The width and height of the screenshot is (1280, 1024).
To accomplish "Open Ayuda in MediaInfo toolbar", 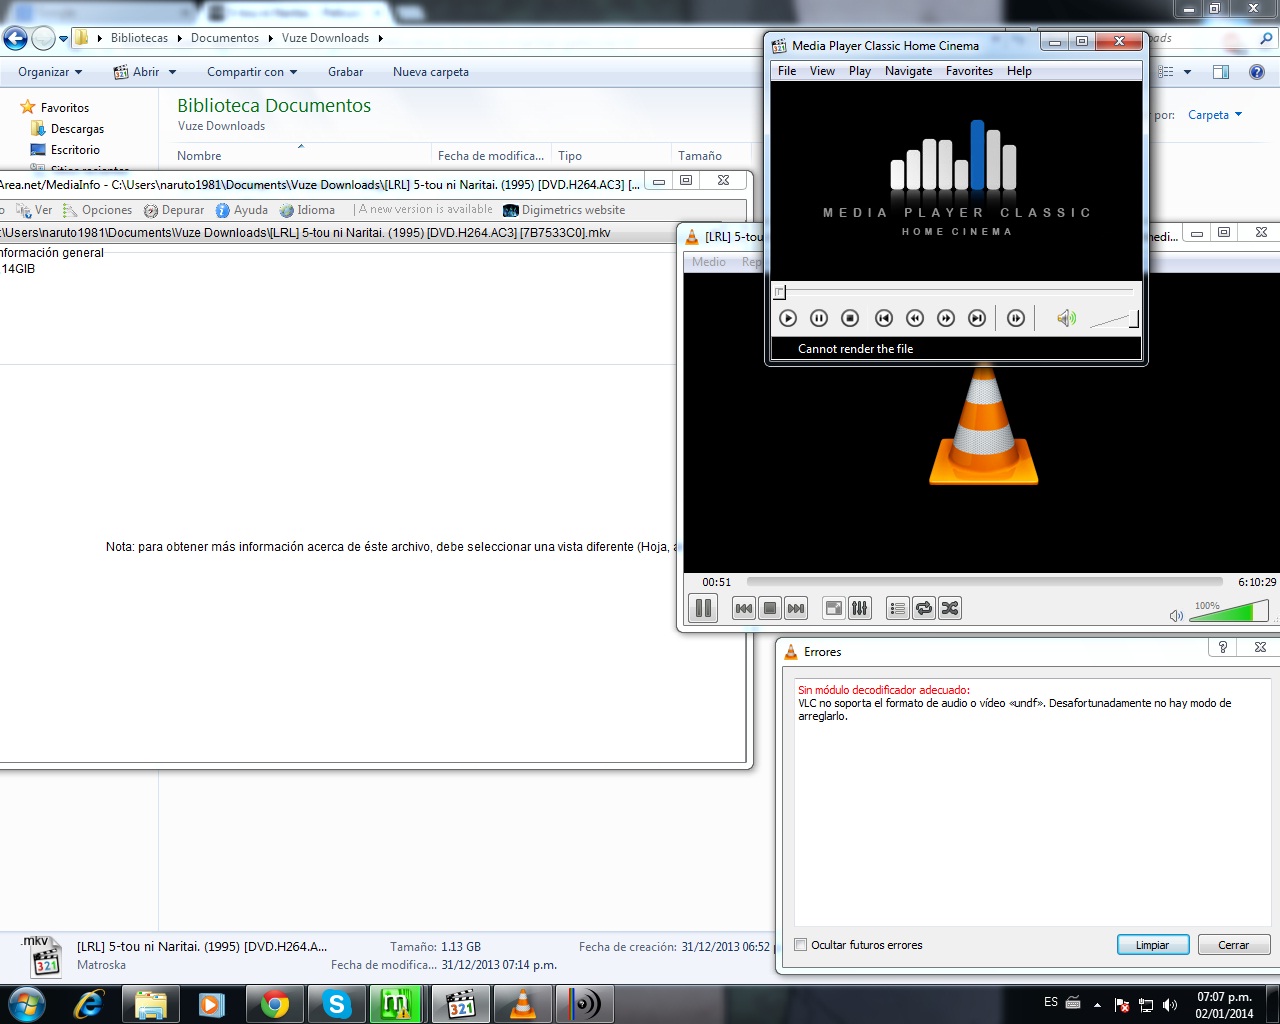I will (x=242, y=210).
